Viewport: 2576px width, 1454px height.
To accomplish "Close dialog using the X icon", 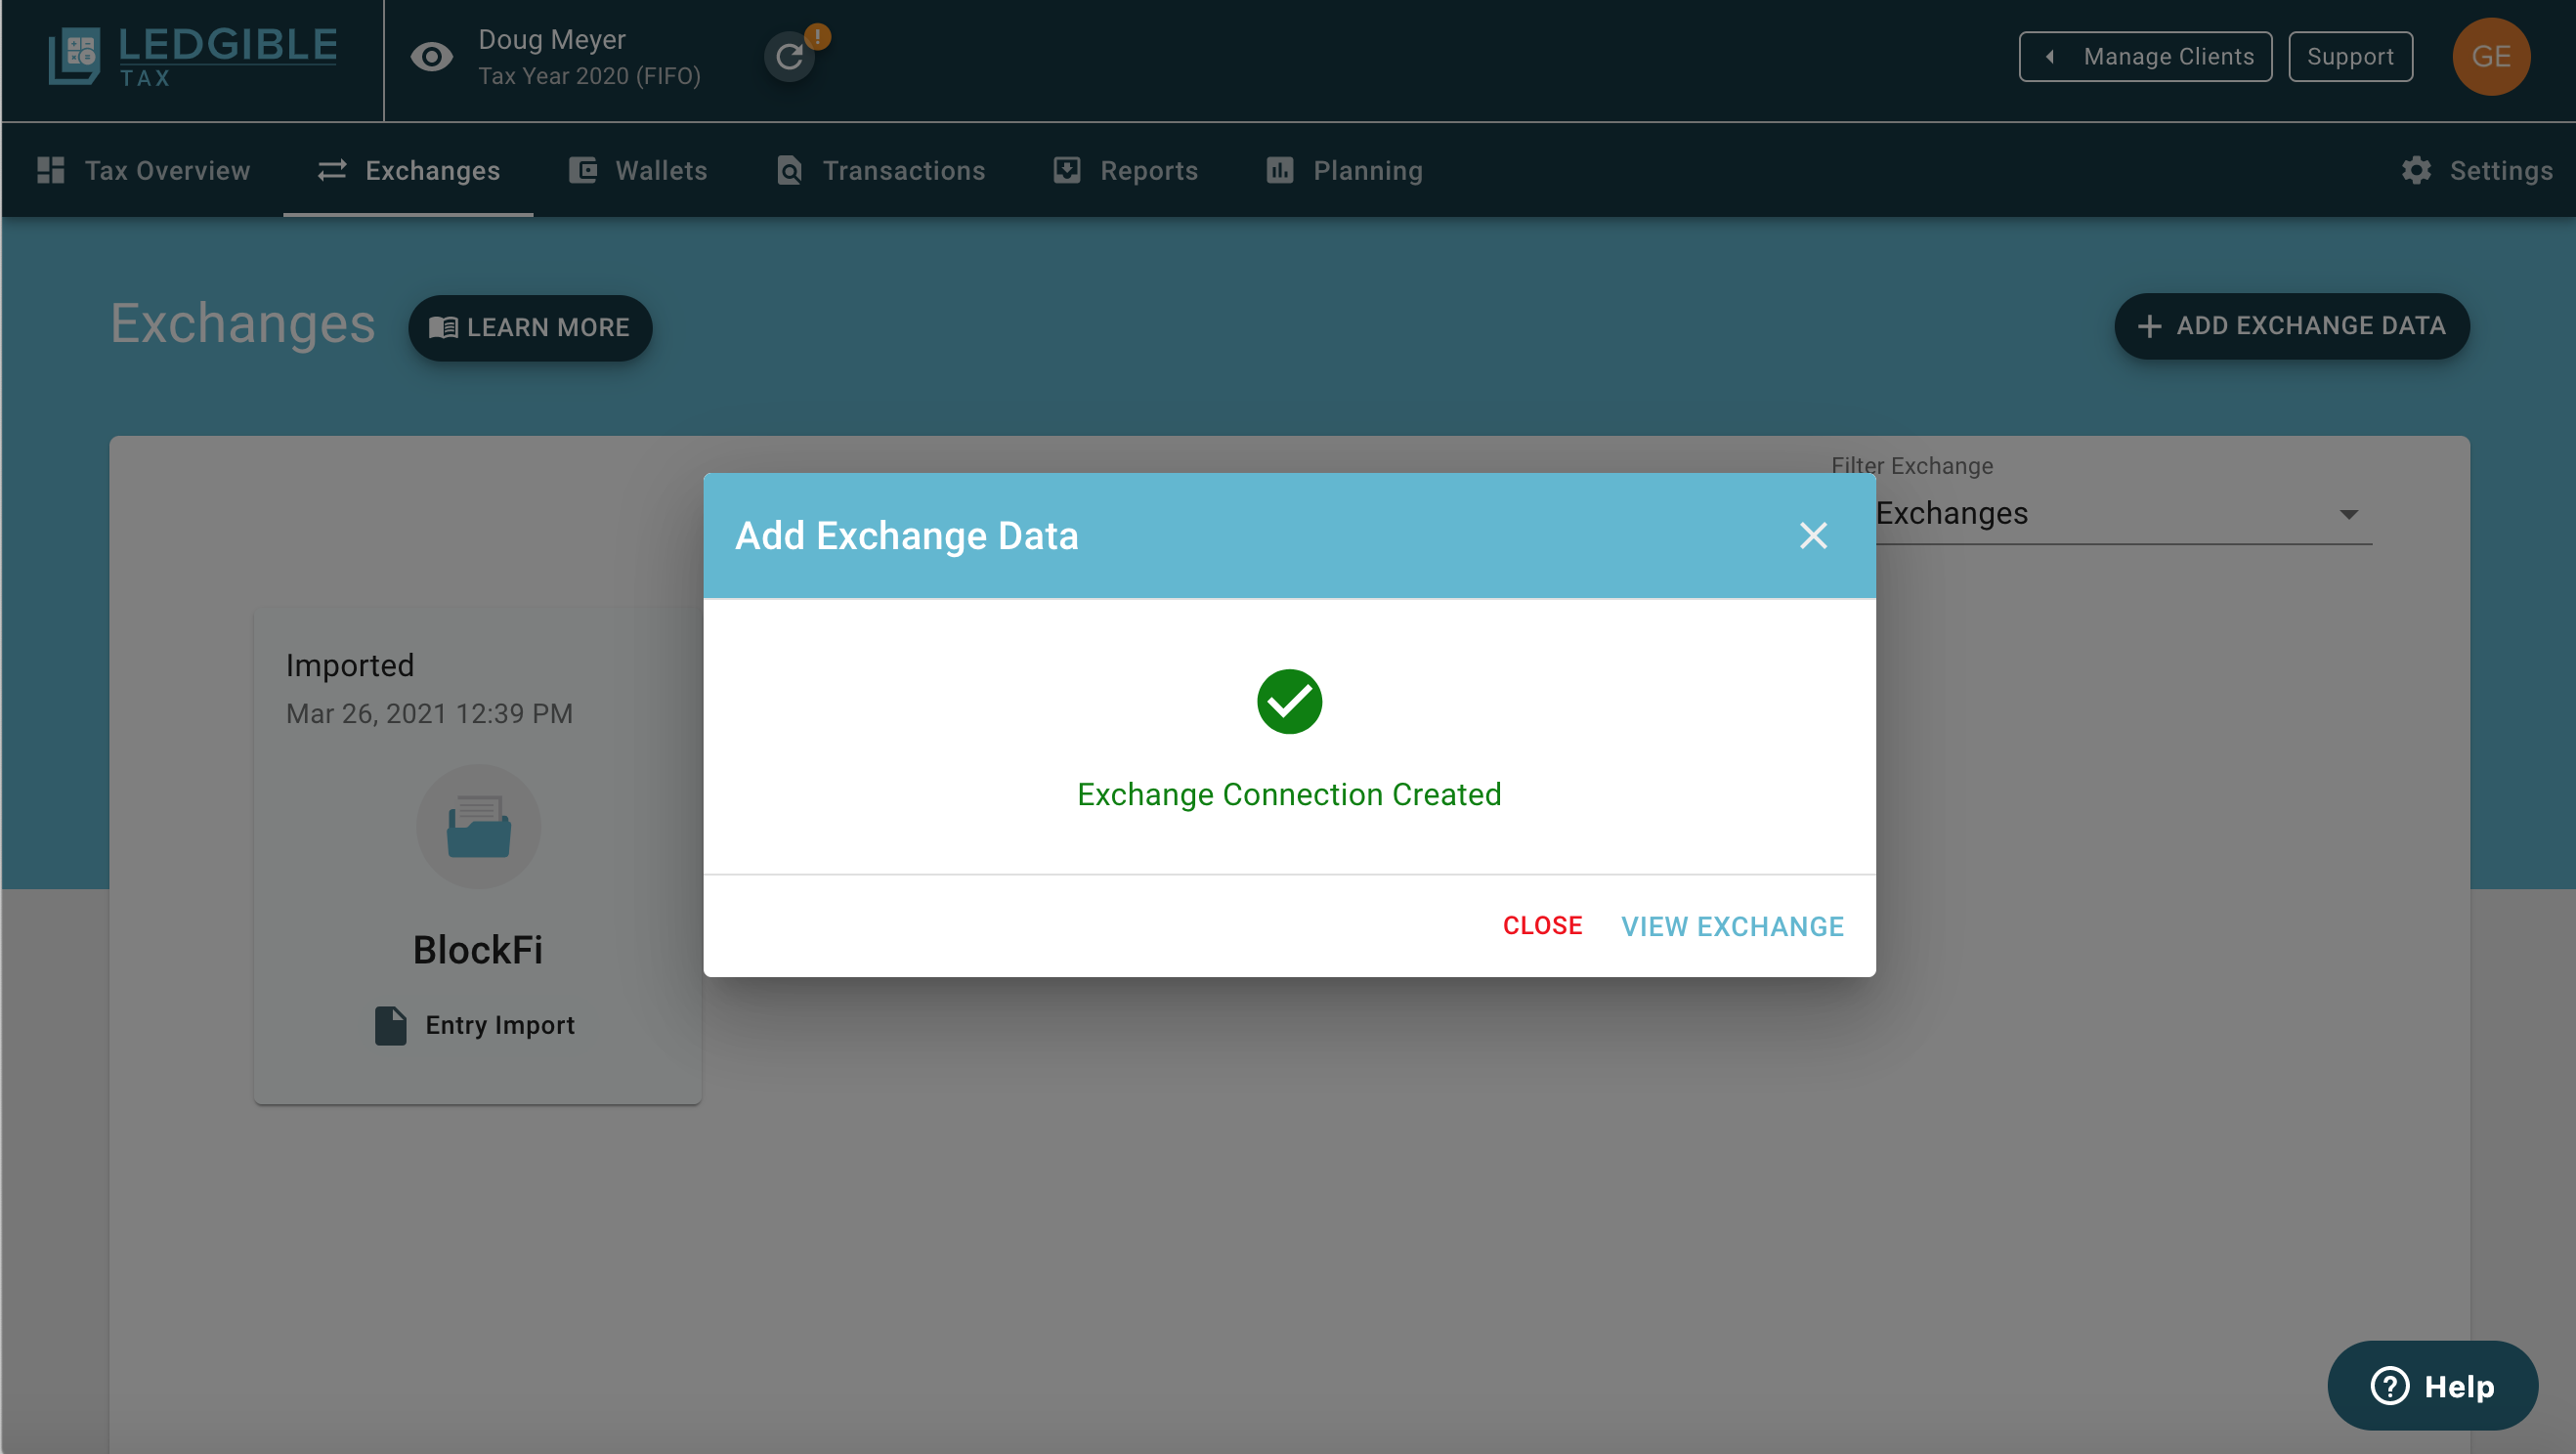I will click(1813, 536).
